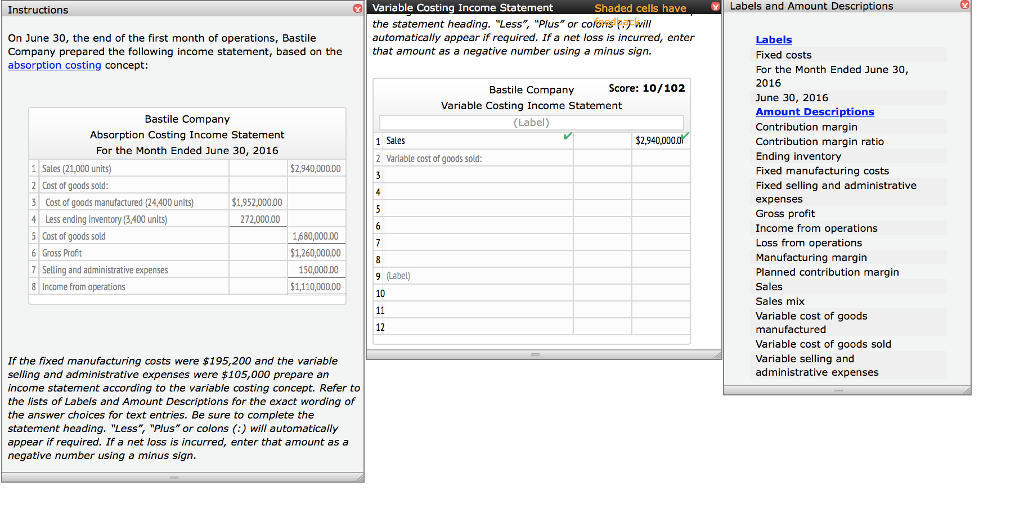1024x513 pixels.
Task: Select 'Contribution margin' description
Action: pos(807,127)
